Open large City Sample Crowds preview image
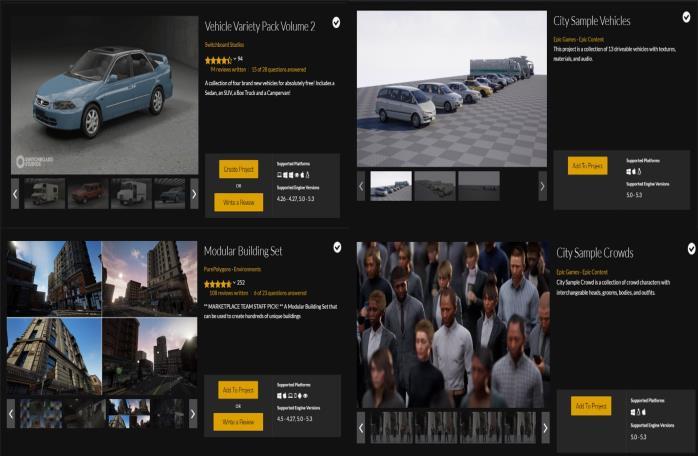Image resolution: width=698 pixels, height=456 pixels. tap(453, 325)
